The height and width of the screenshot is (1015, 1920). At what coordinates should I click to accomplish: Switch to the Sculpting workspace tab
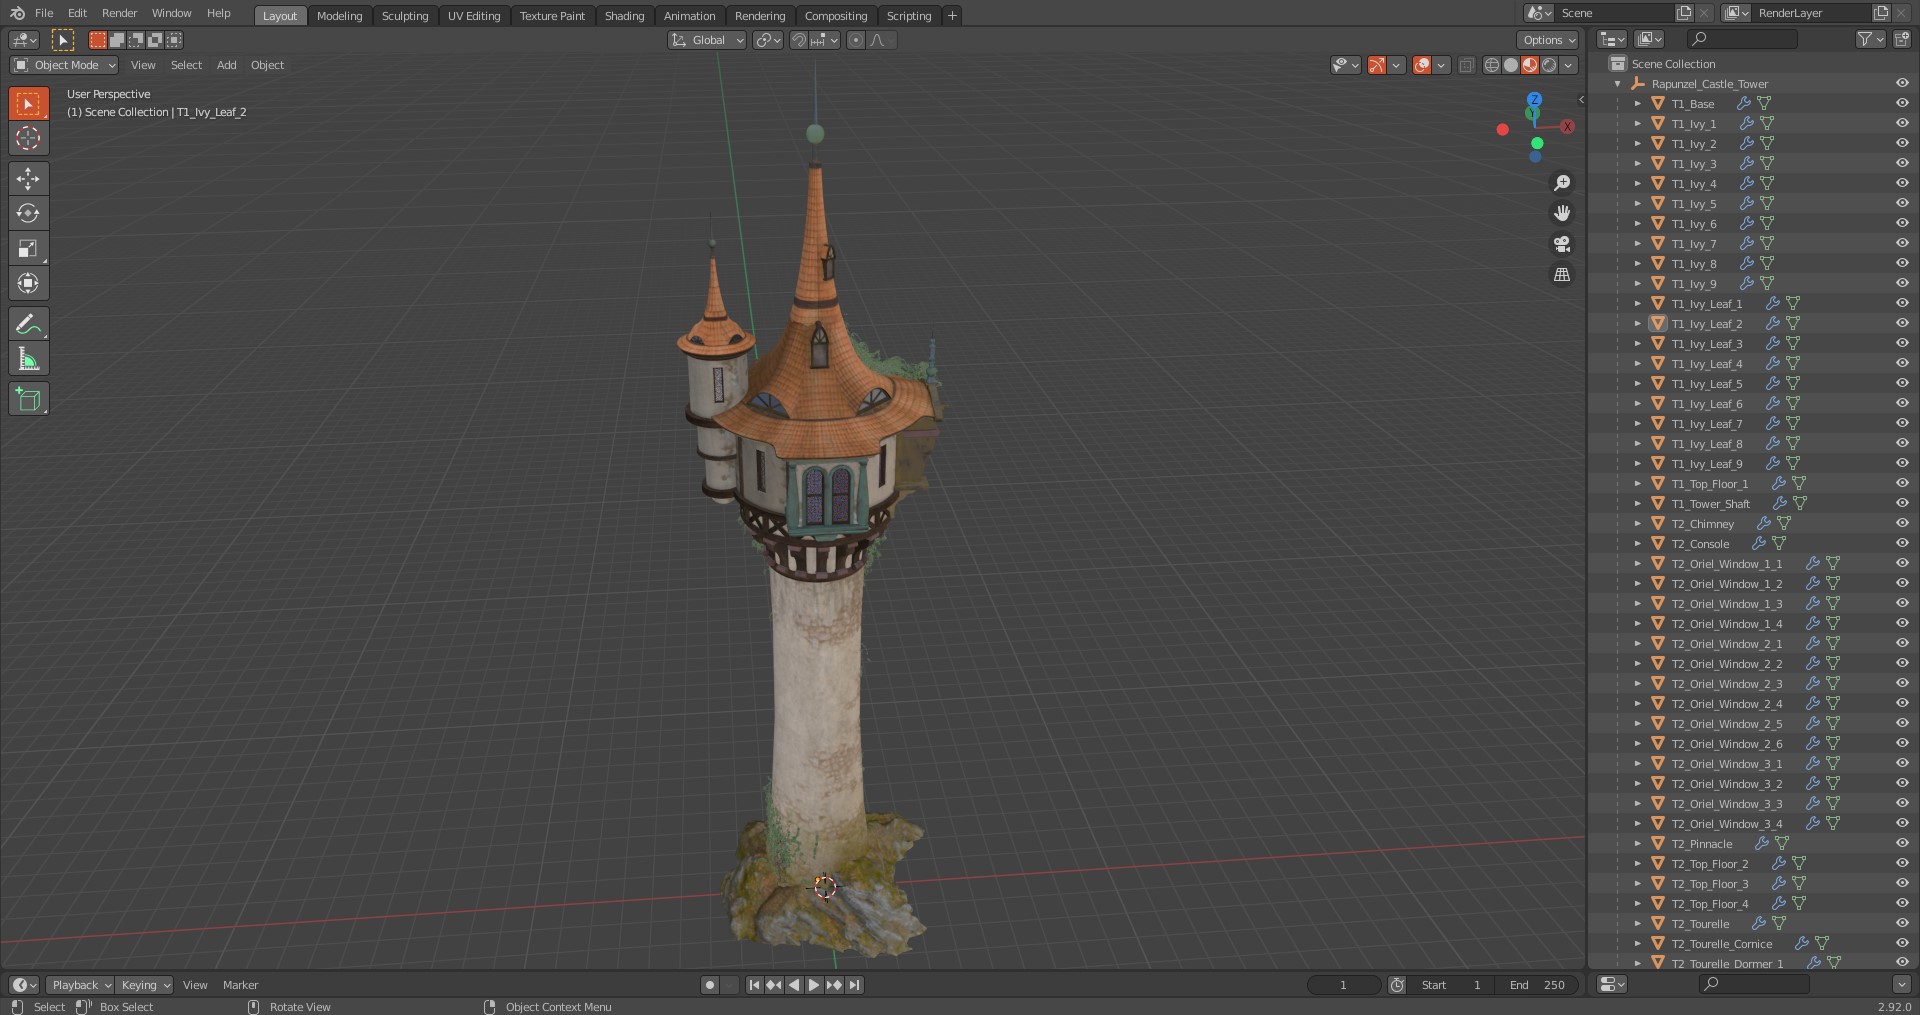pos(405,16)
